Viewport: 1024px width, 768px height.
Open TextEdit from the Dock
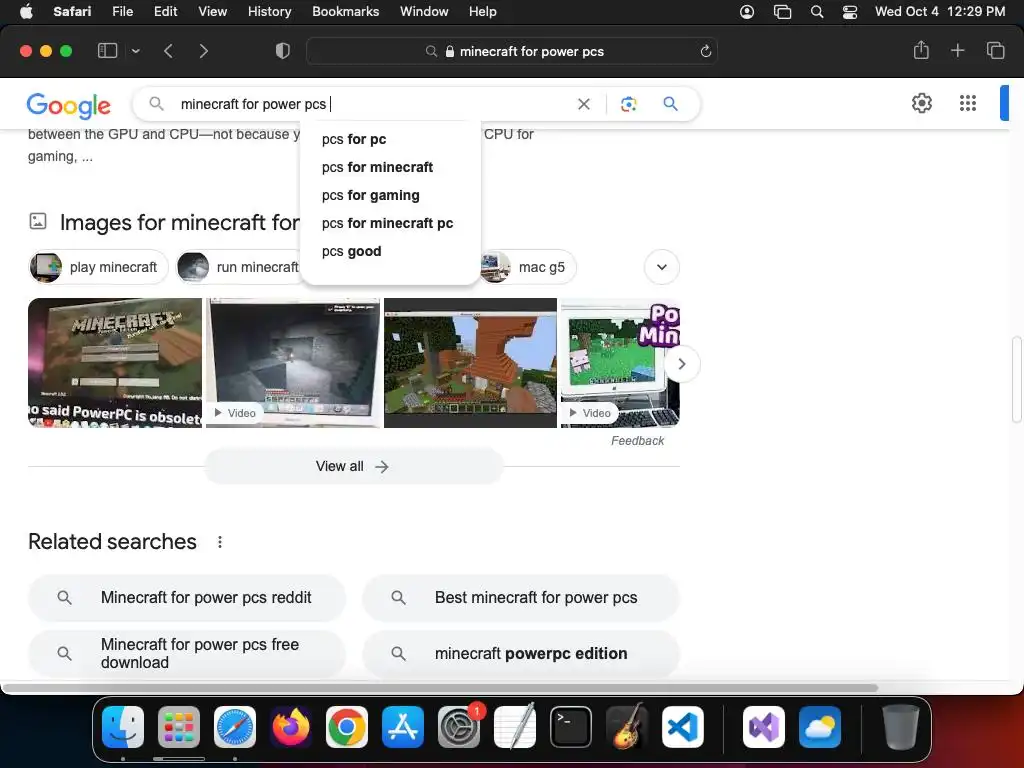515,726
